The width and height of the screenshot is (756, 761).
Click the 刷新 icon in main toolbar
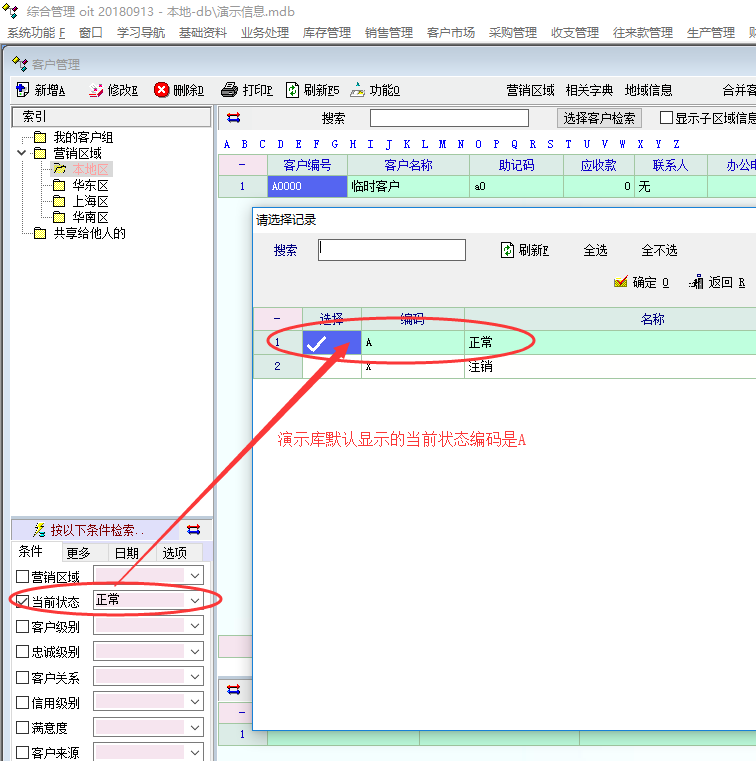click(x=293, y=91)
